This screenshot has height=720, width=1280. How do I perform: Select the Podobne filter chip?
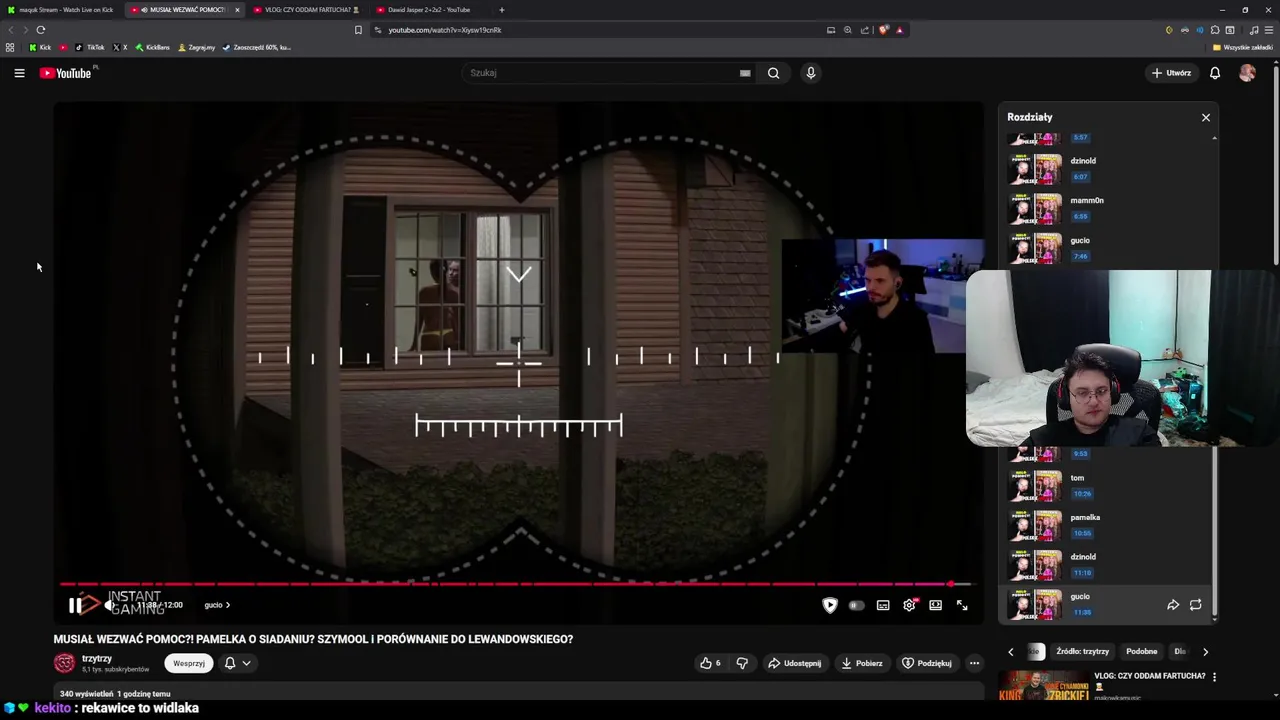[1142, 652]
